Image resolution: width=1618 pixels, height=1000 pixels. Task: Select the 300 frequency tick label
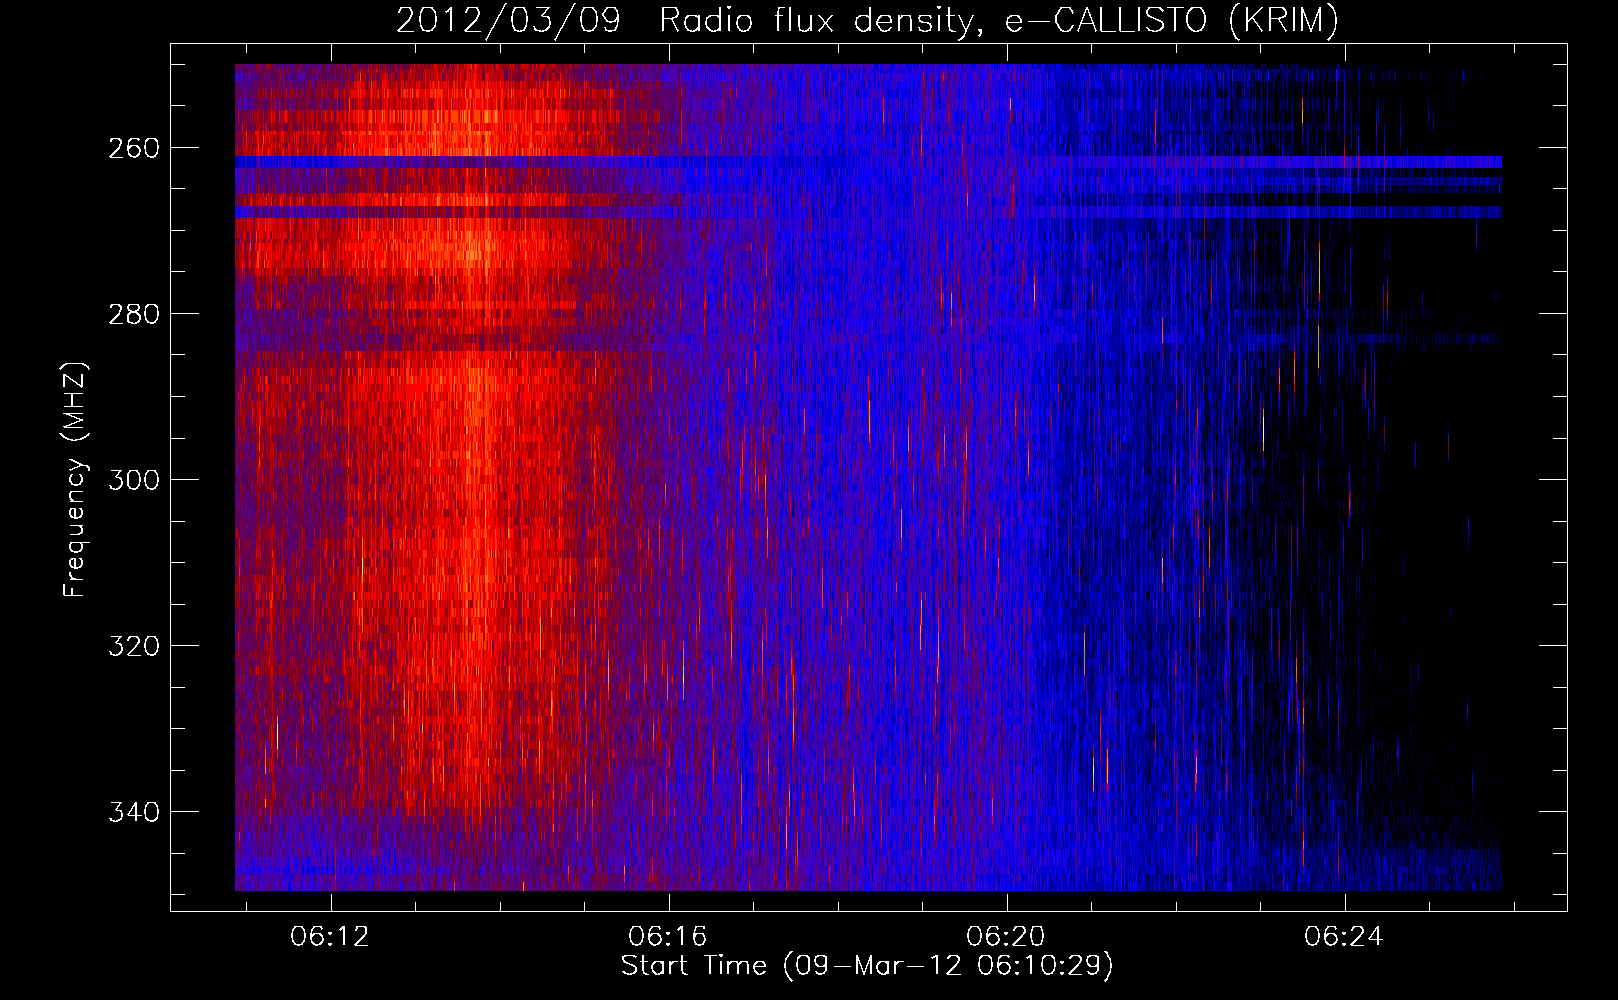point(133,480)
